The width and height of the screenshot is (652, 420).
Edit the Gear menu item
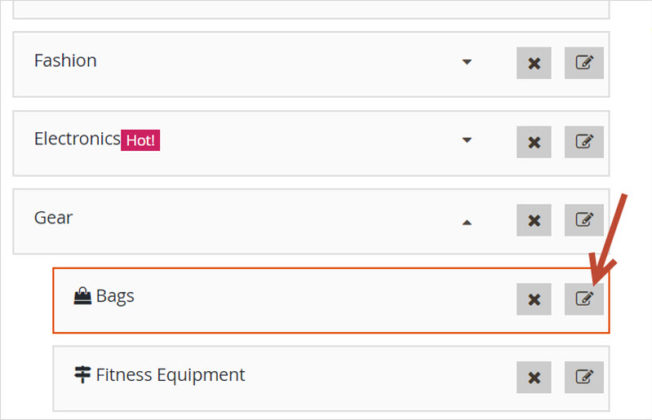(x=584, y=220)
